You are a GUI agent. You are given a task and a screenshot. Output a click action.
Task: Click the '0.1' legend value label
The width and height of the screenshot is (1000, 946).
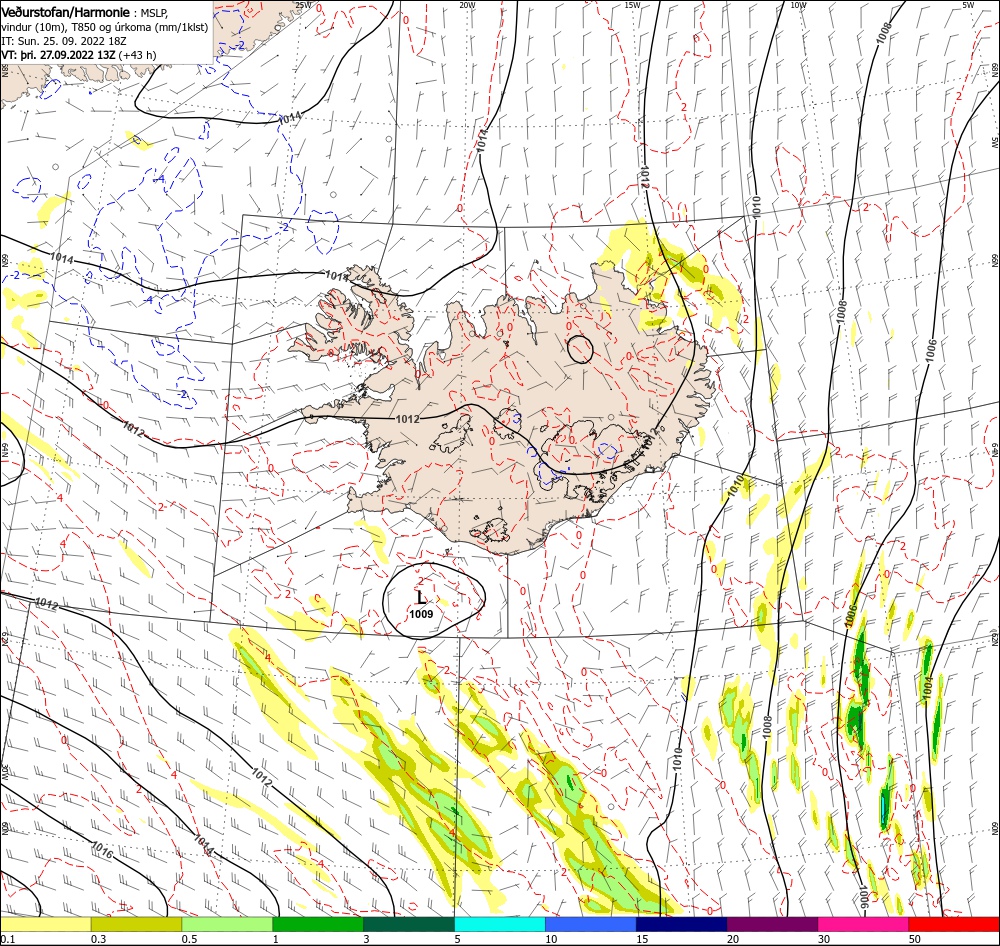7,939
